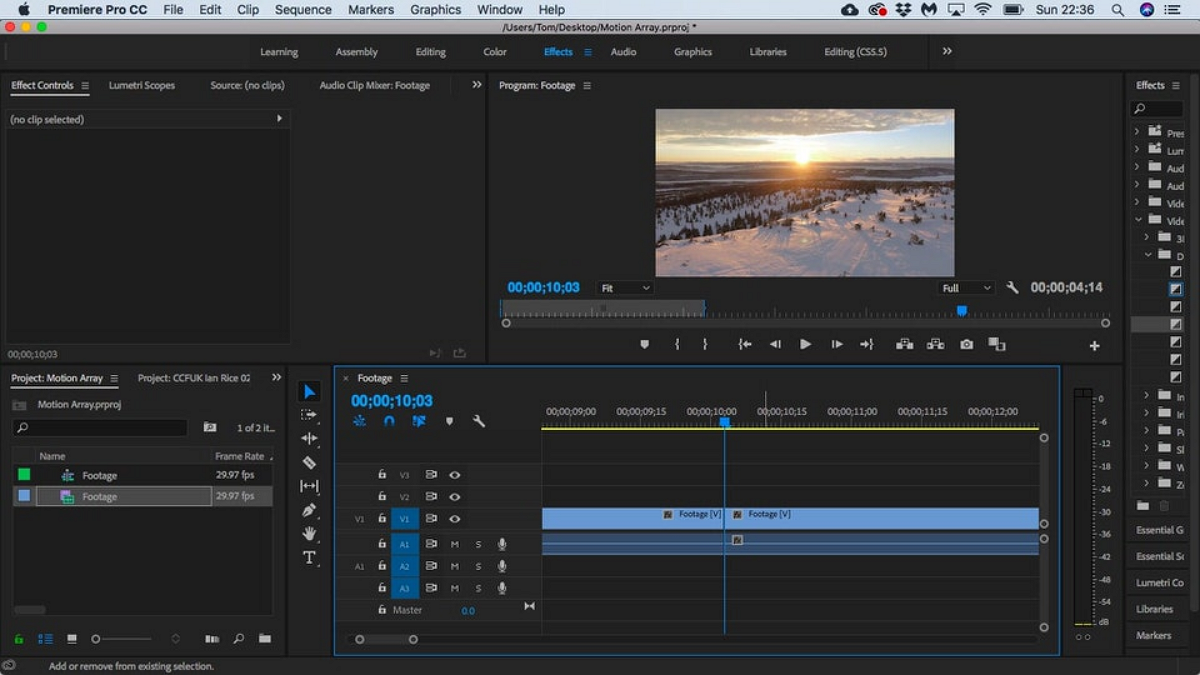Select the Pen tool
1200x675 pixels.
[309, 510]
